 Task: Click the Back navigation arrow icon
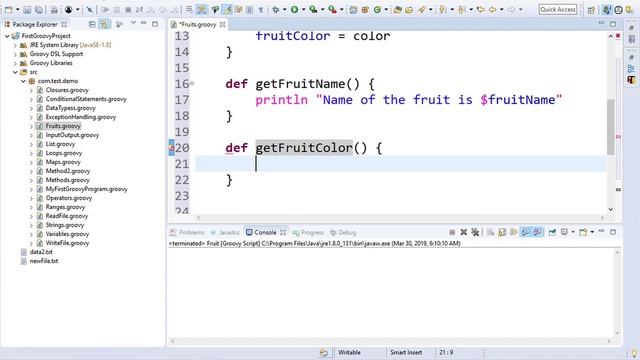[493, 9]
